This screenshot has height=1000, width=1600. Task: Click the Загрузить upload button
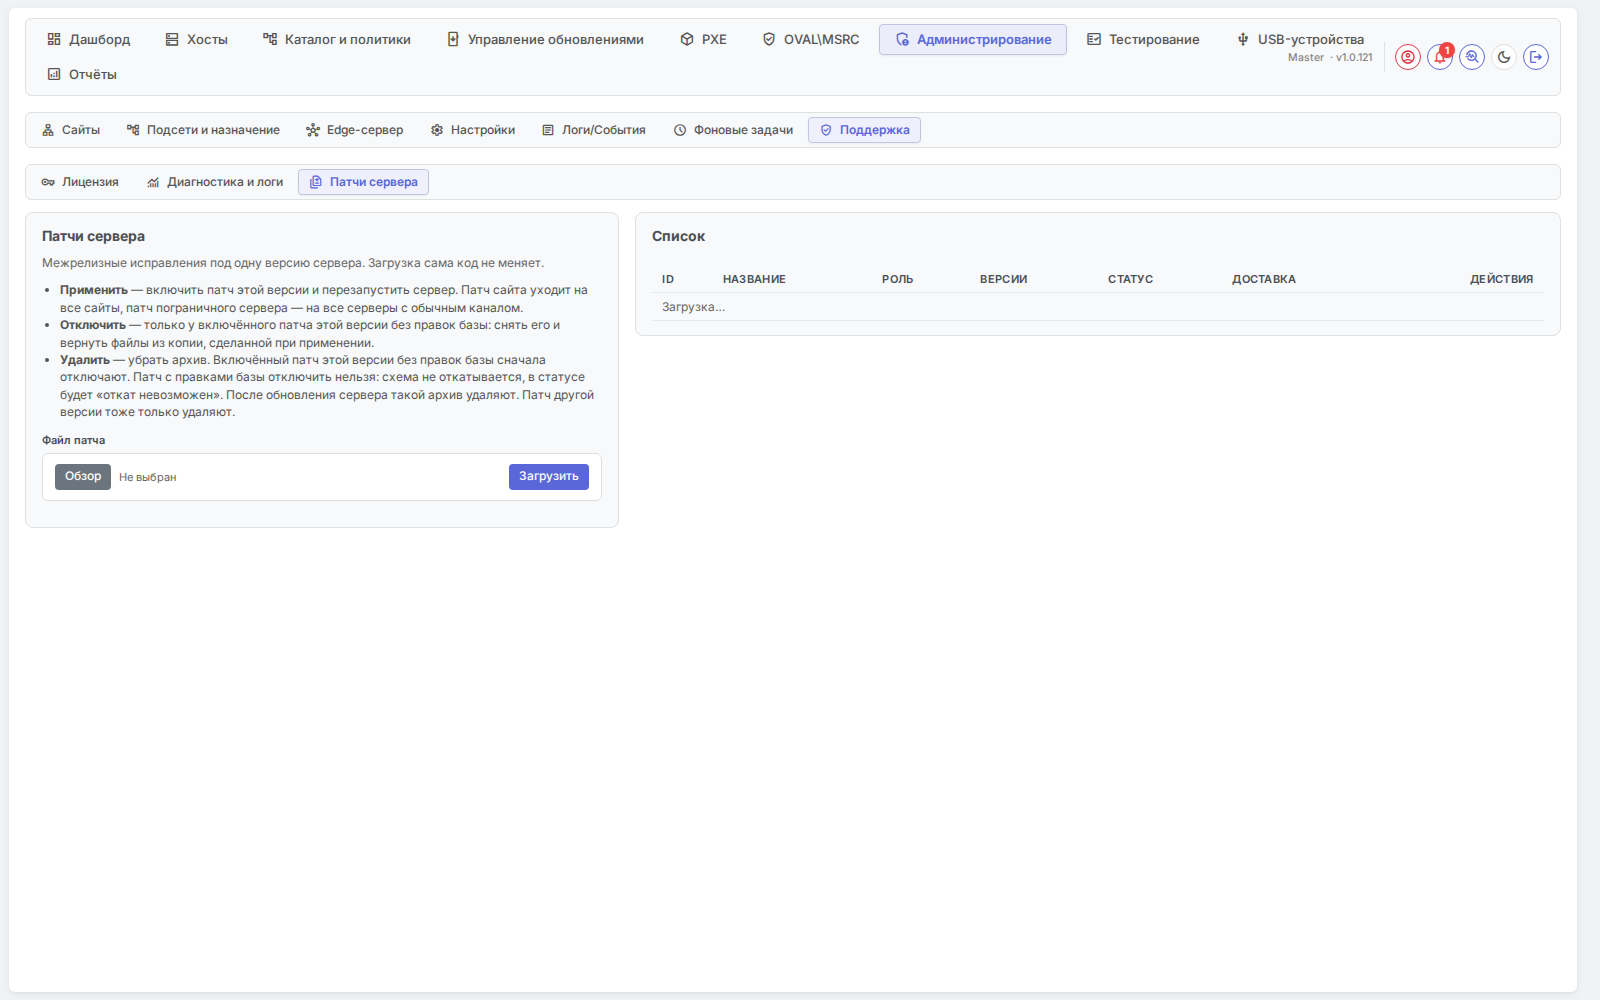click(x=549, y=477)
